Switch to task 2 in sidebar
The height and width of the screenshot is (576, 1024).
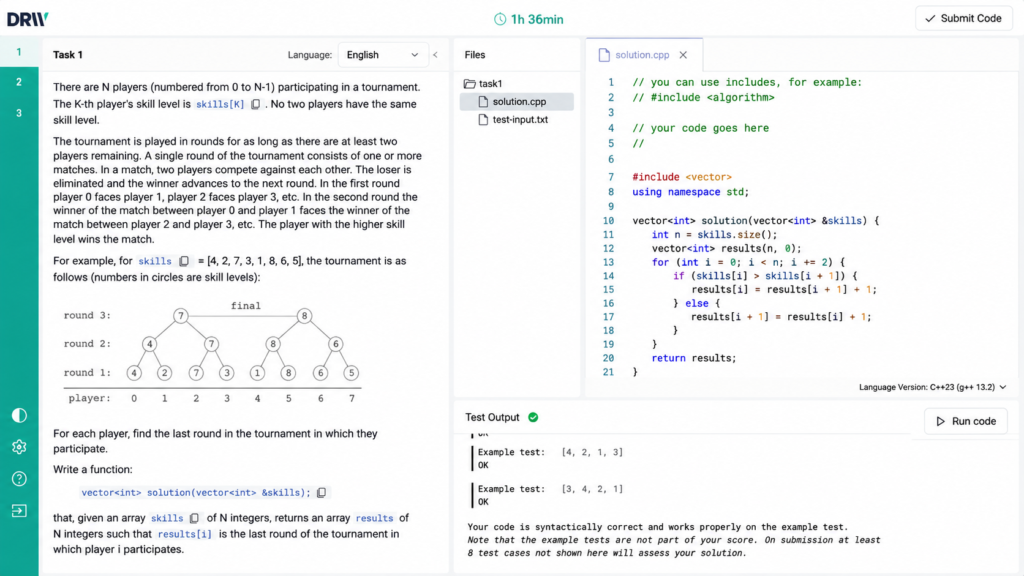click(19, 82)
